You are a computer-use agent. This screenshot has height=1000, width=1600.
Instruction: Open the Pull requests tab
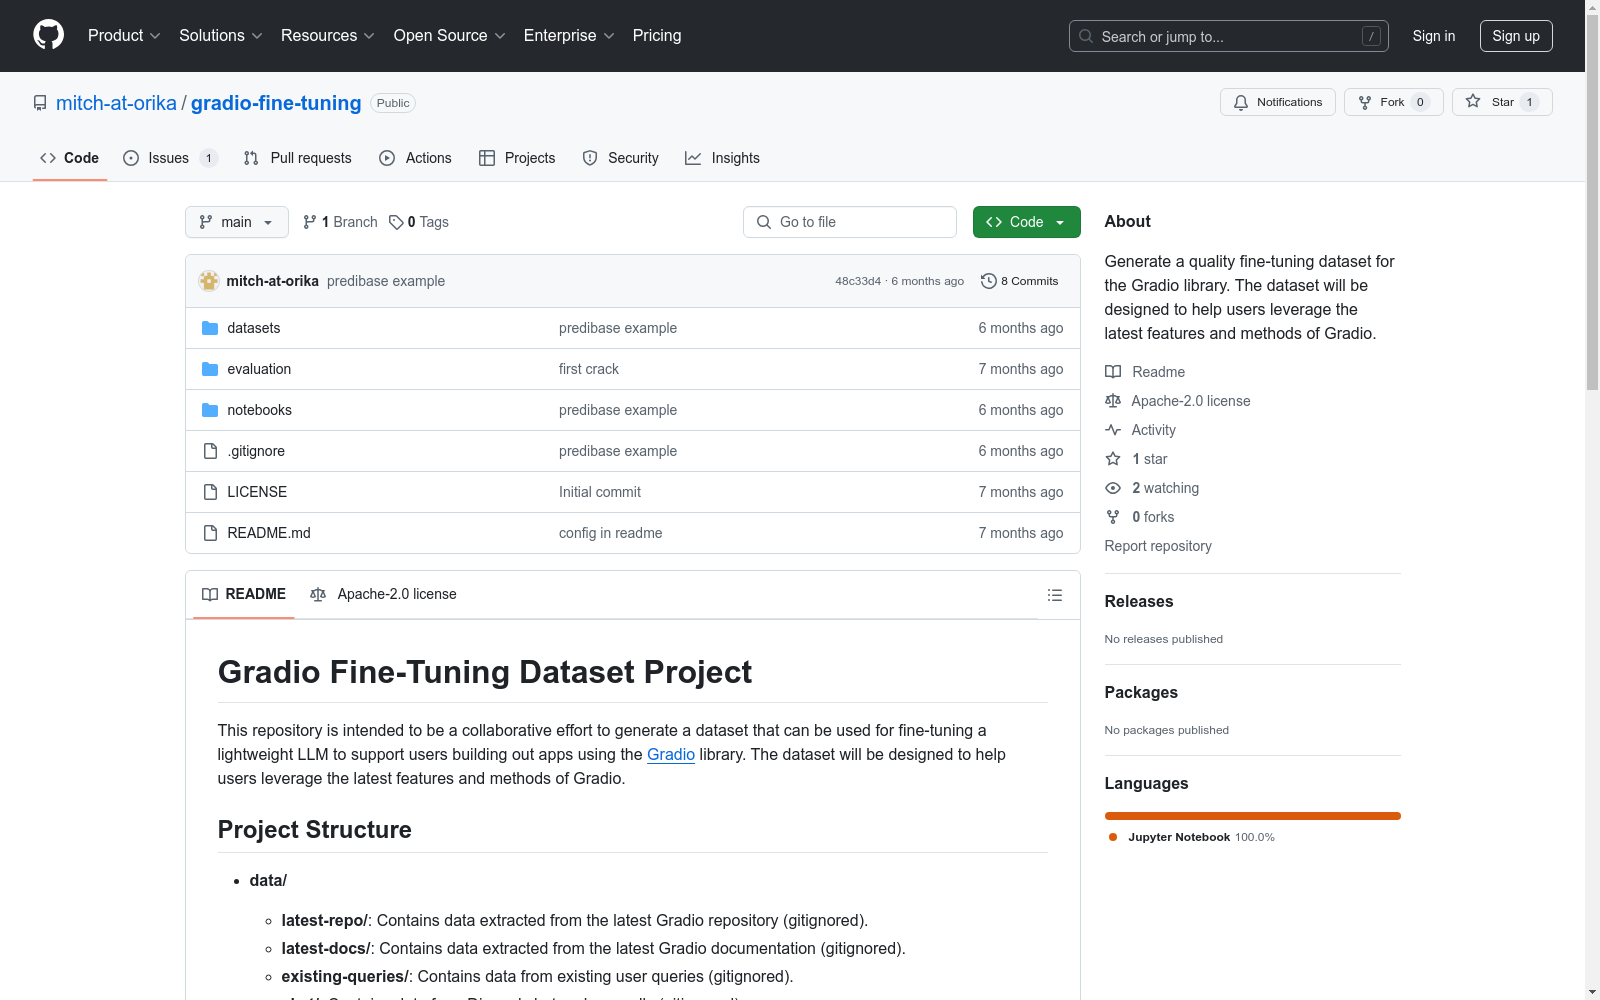tap(298, 158)
